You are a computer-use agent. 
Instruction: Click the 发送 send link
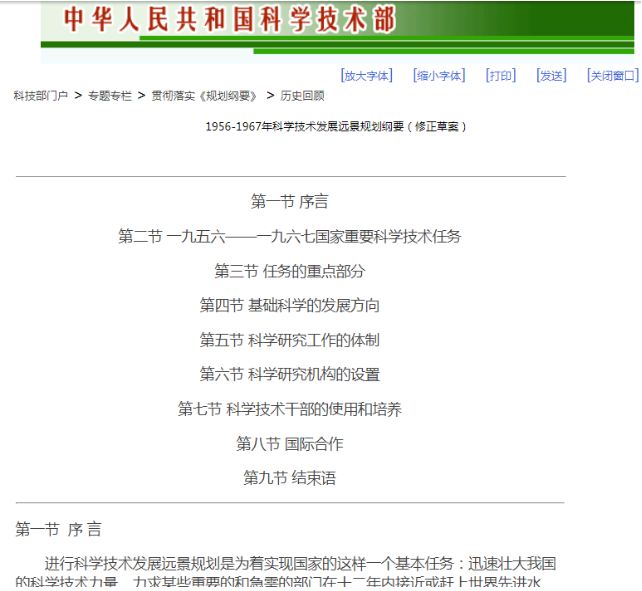(x=551, y=76)
